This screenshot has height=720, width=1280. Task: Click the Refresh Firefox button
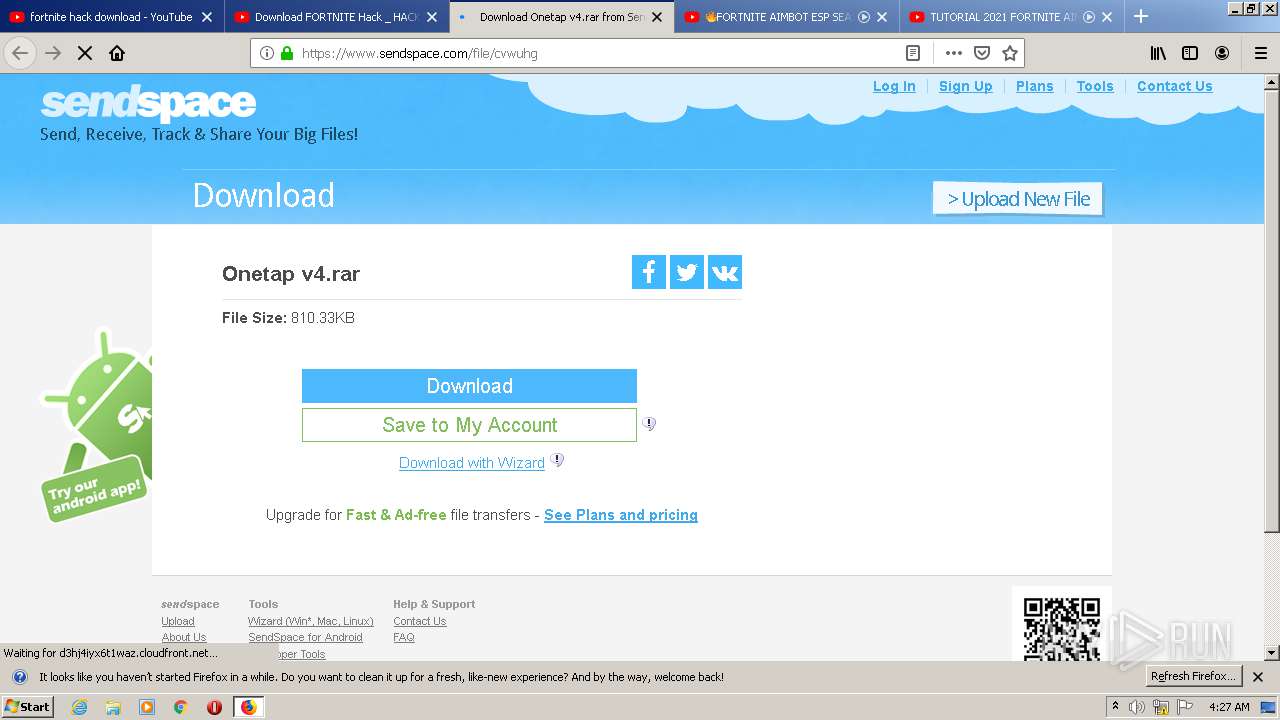tap(1193, 677)
